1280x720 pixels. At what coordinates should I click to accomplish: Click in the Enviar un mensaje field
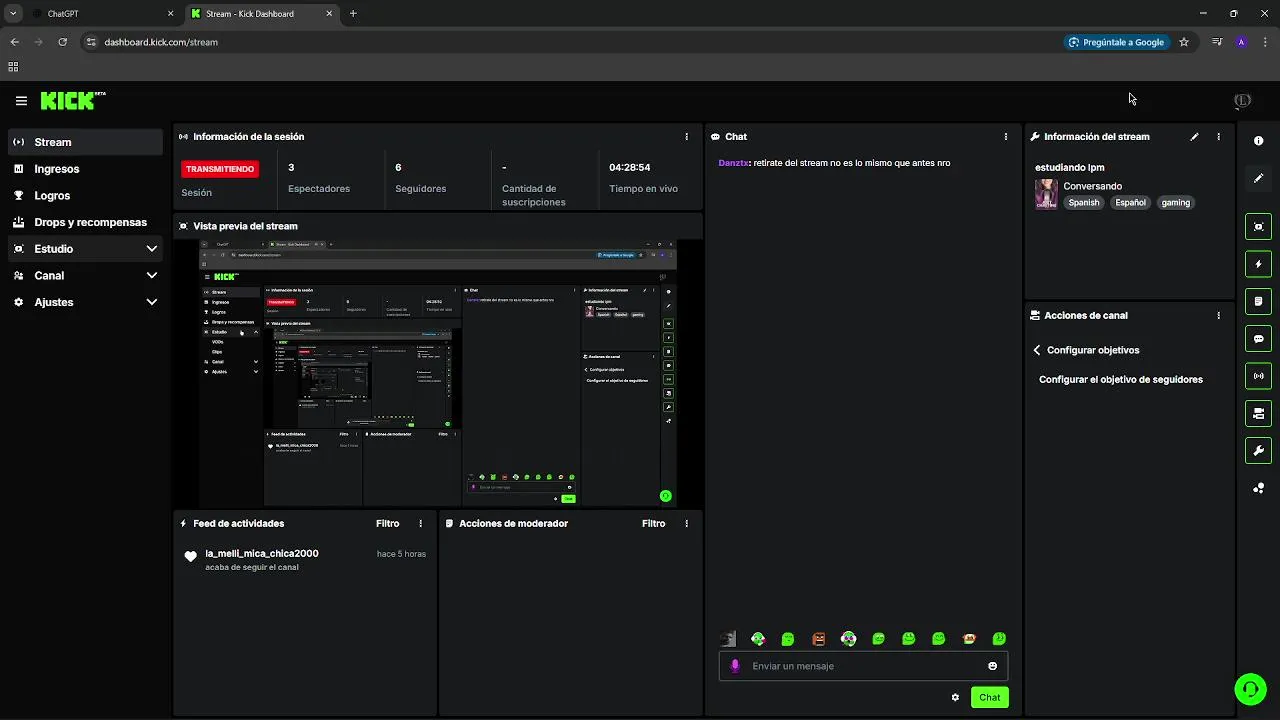click(x=863, y=666)
